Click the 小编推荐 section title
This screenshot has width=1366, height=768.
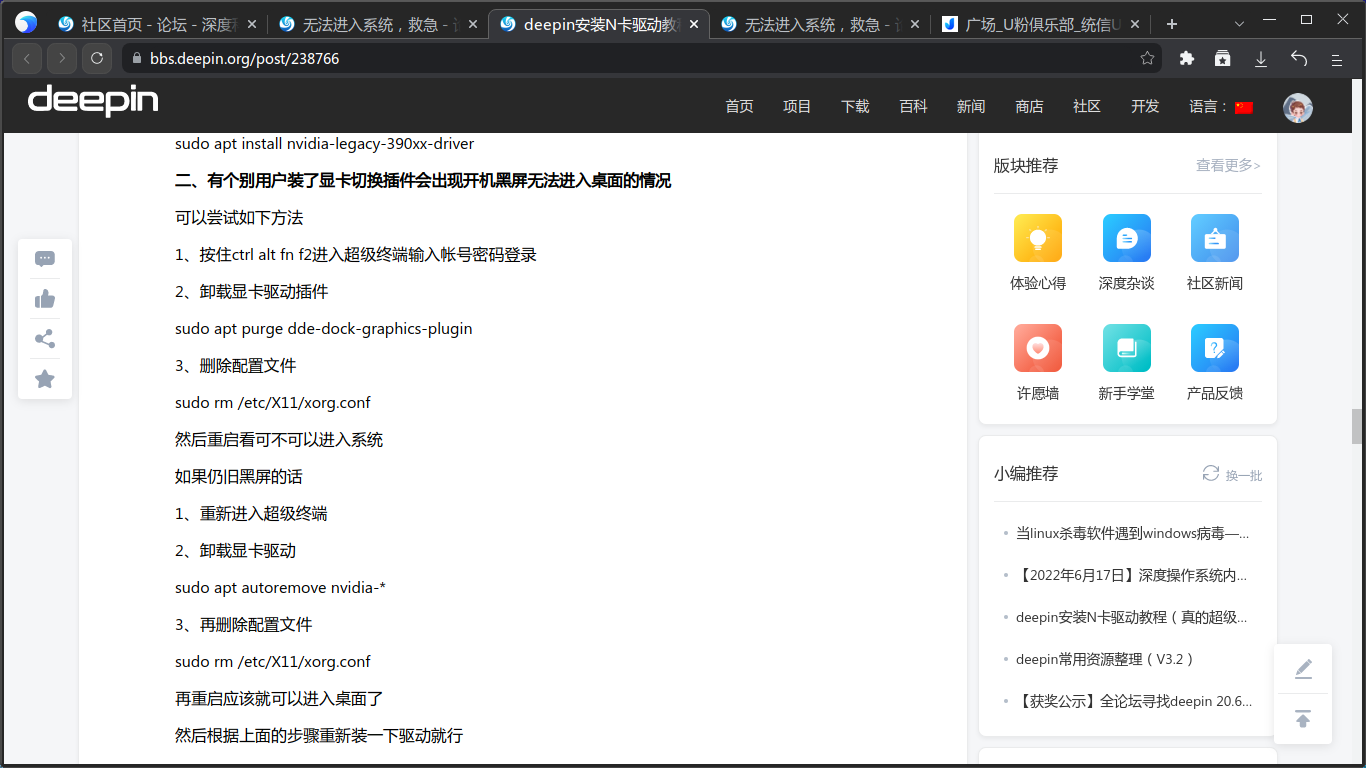click(x=1026, y=474)
